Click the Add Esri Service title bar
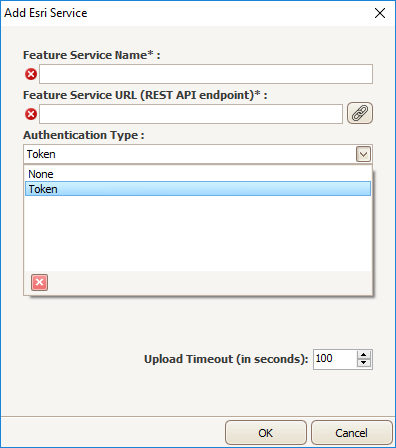396x448 pixels. coord(187,13)
